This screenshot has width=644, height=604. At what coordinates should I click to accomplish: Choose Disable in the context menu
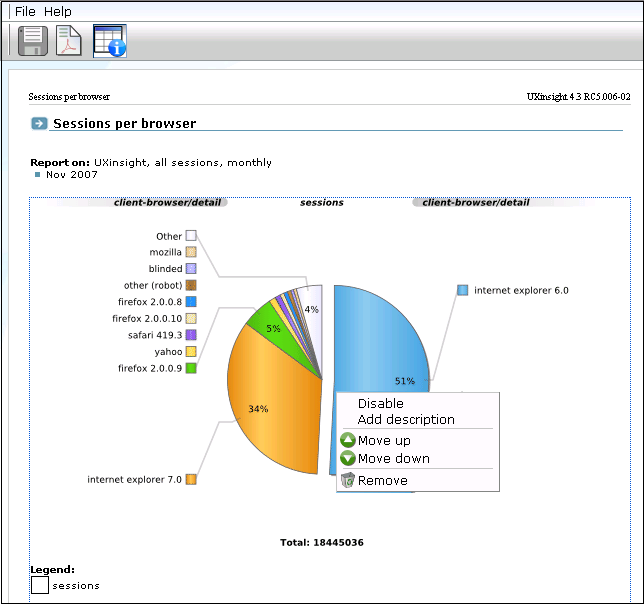point(381,403)
